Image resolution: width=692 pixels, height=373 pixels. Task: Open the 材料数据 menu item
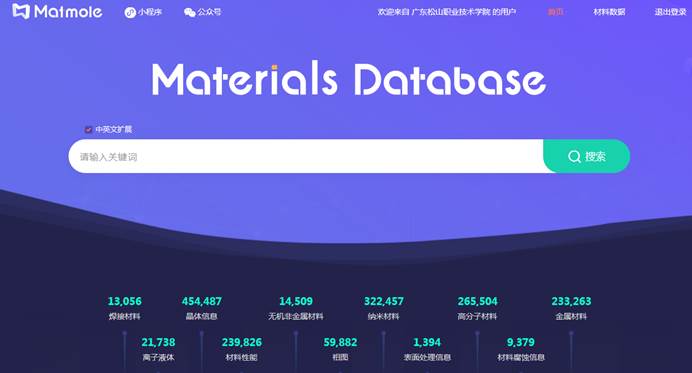pos(609,12)
